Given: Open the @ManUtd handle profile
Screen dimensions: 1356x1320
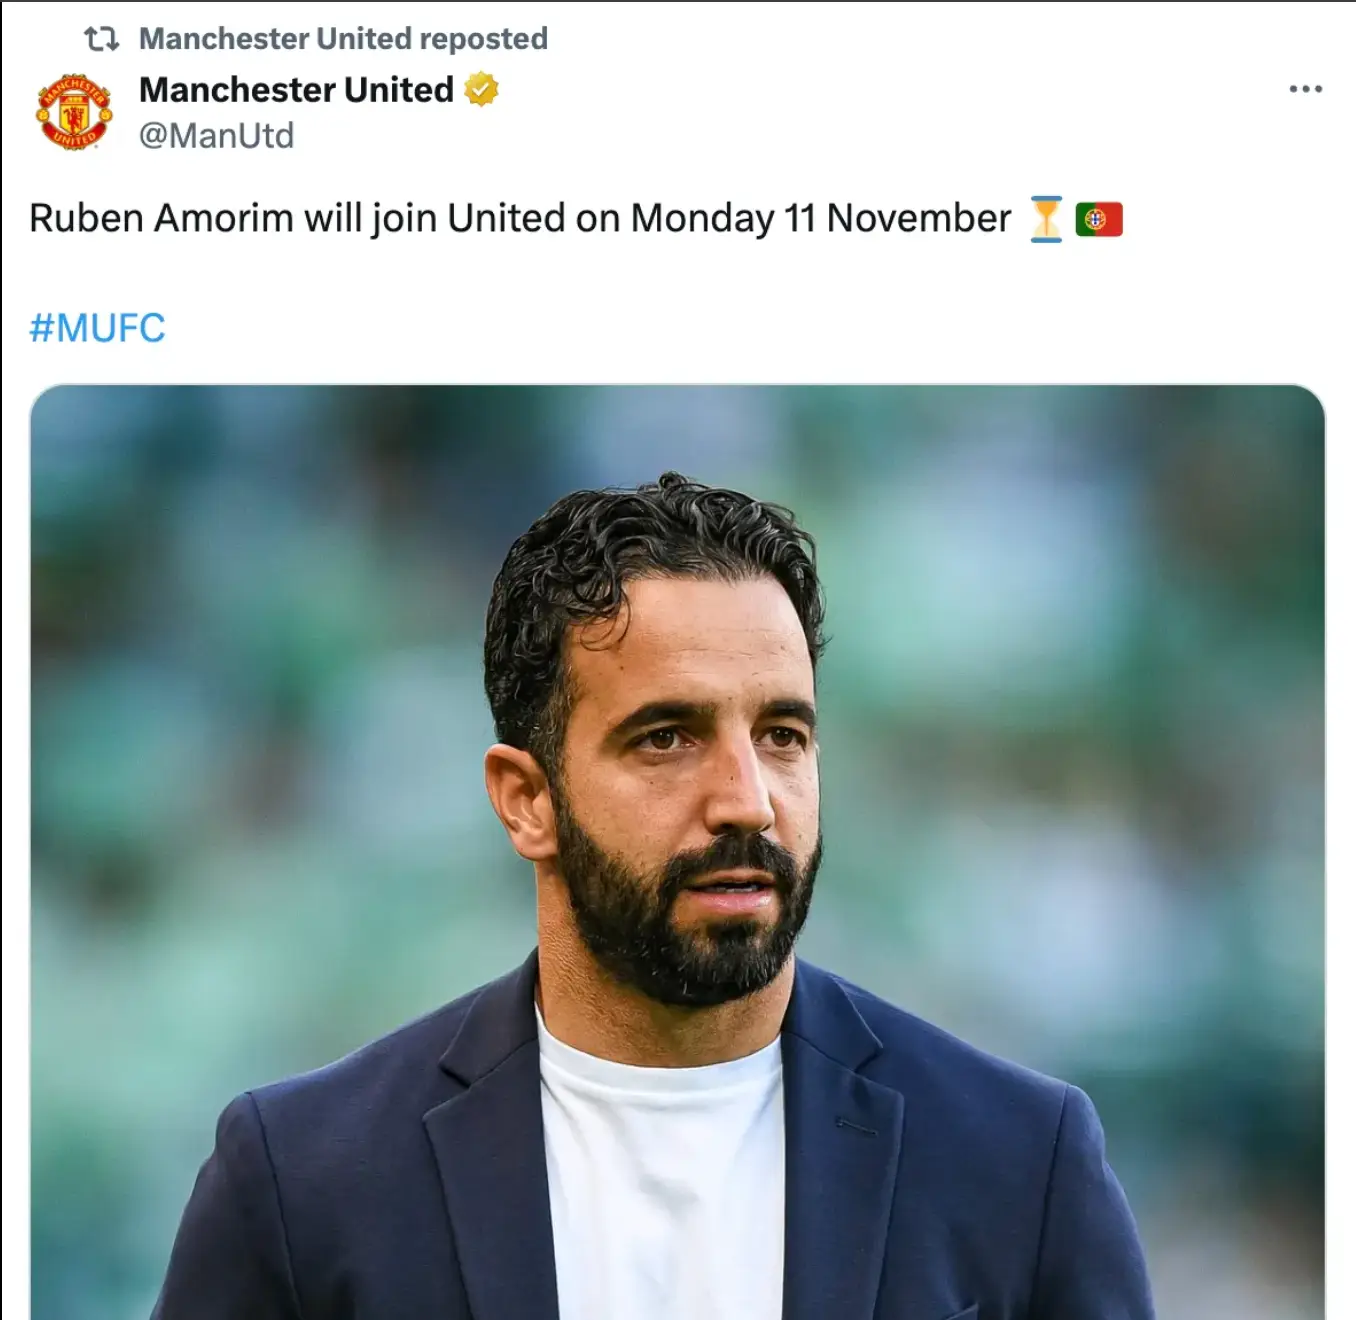Looking at the screenshot, I should 216,135.
